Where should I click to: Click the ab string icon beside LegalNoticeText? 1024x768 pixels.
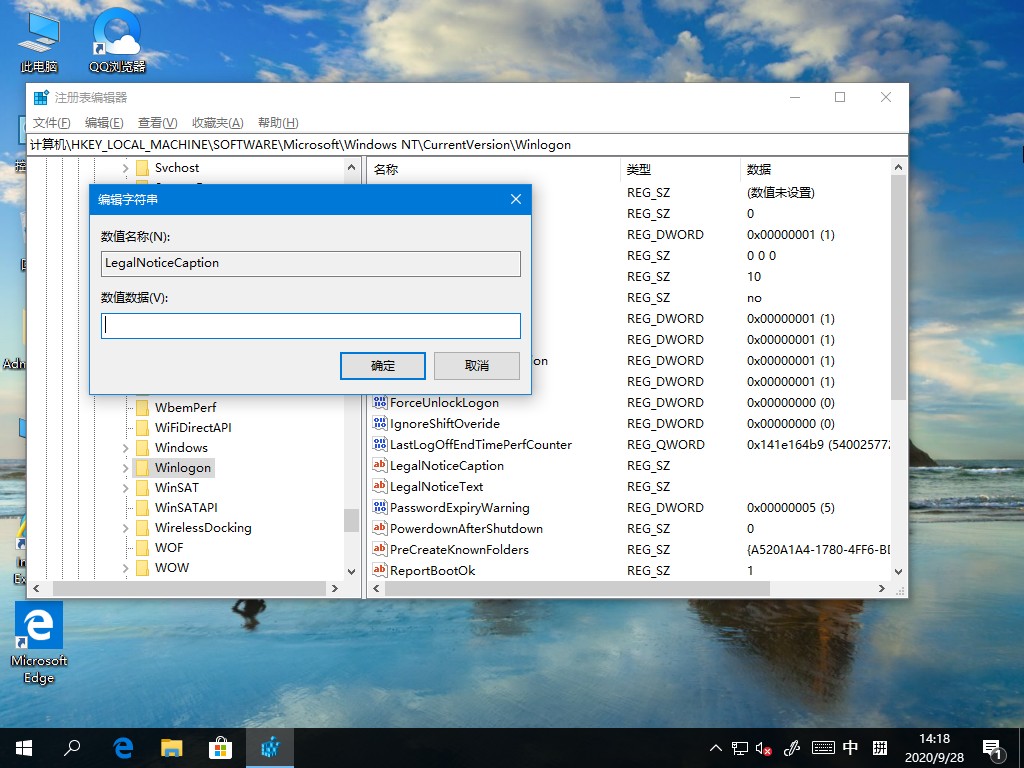382,487
